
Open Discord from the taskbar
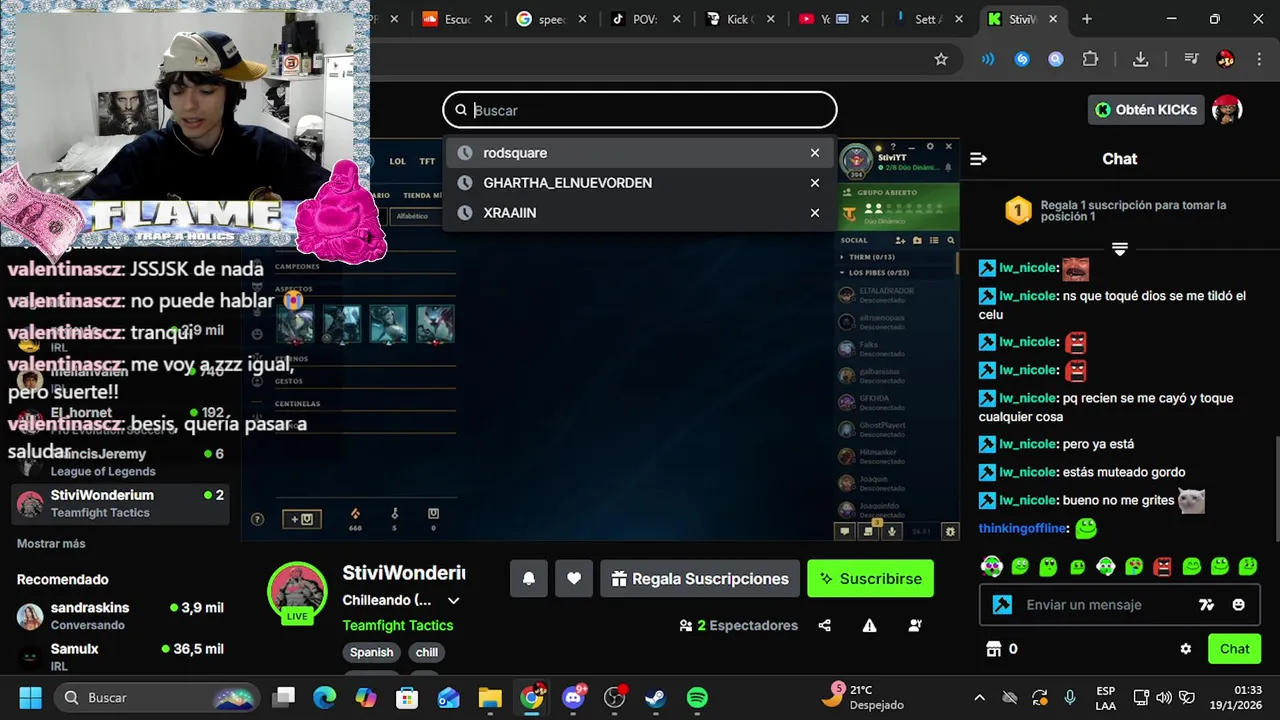point(574,698)
